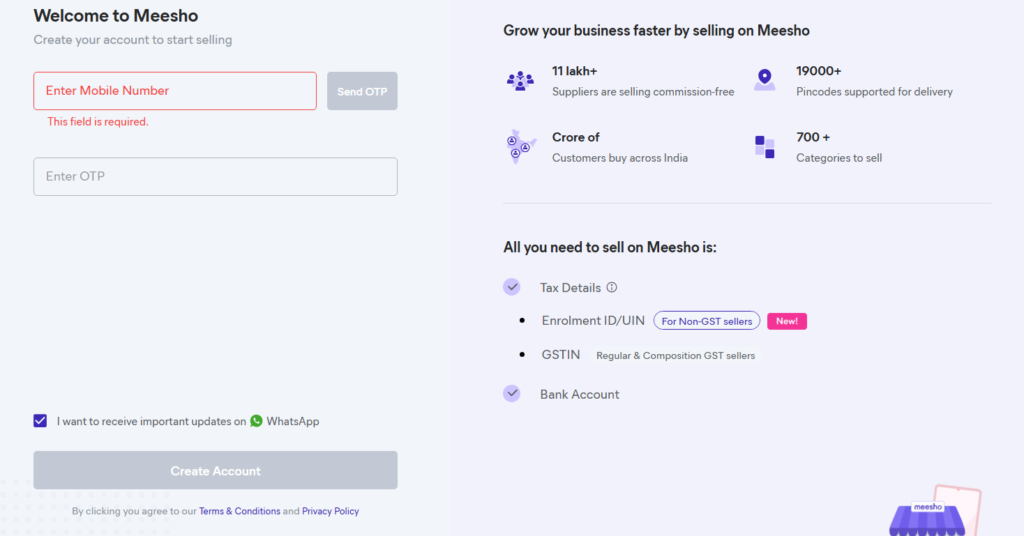
Task: Click the Tax Details checkmark icon
Action: tap(512, 287)
